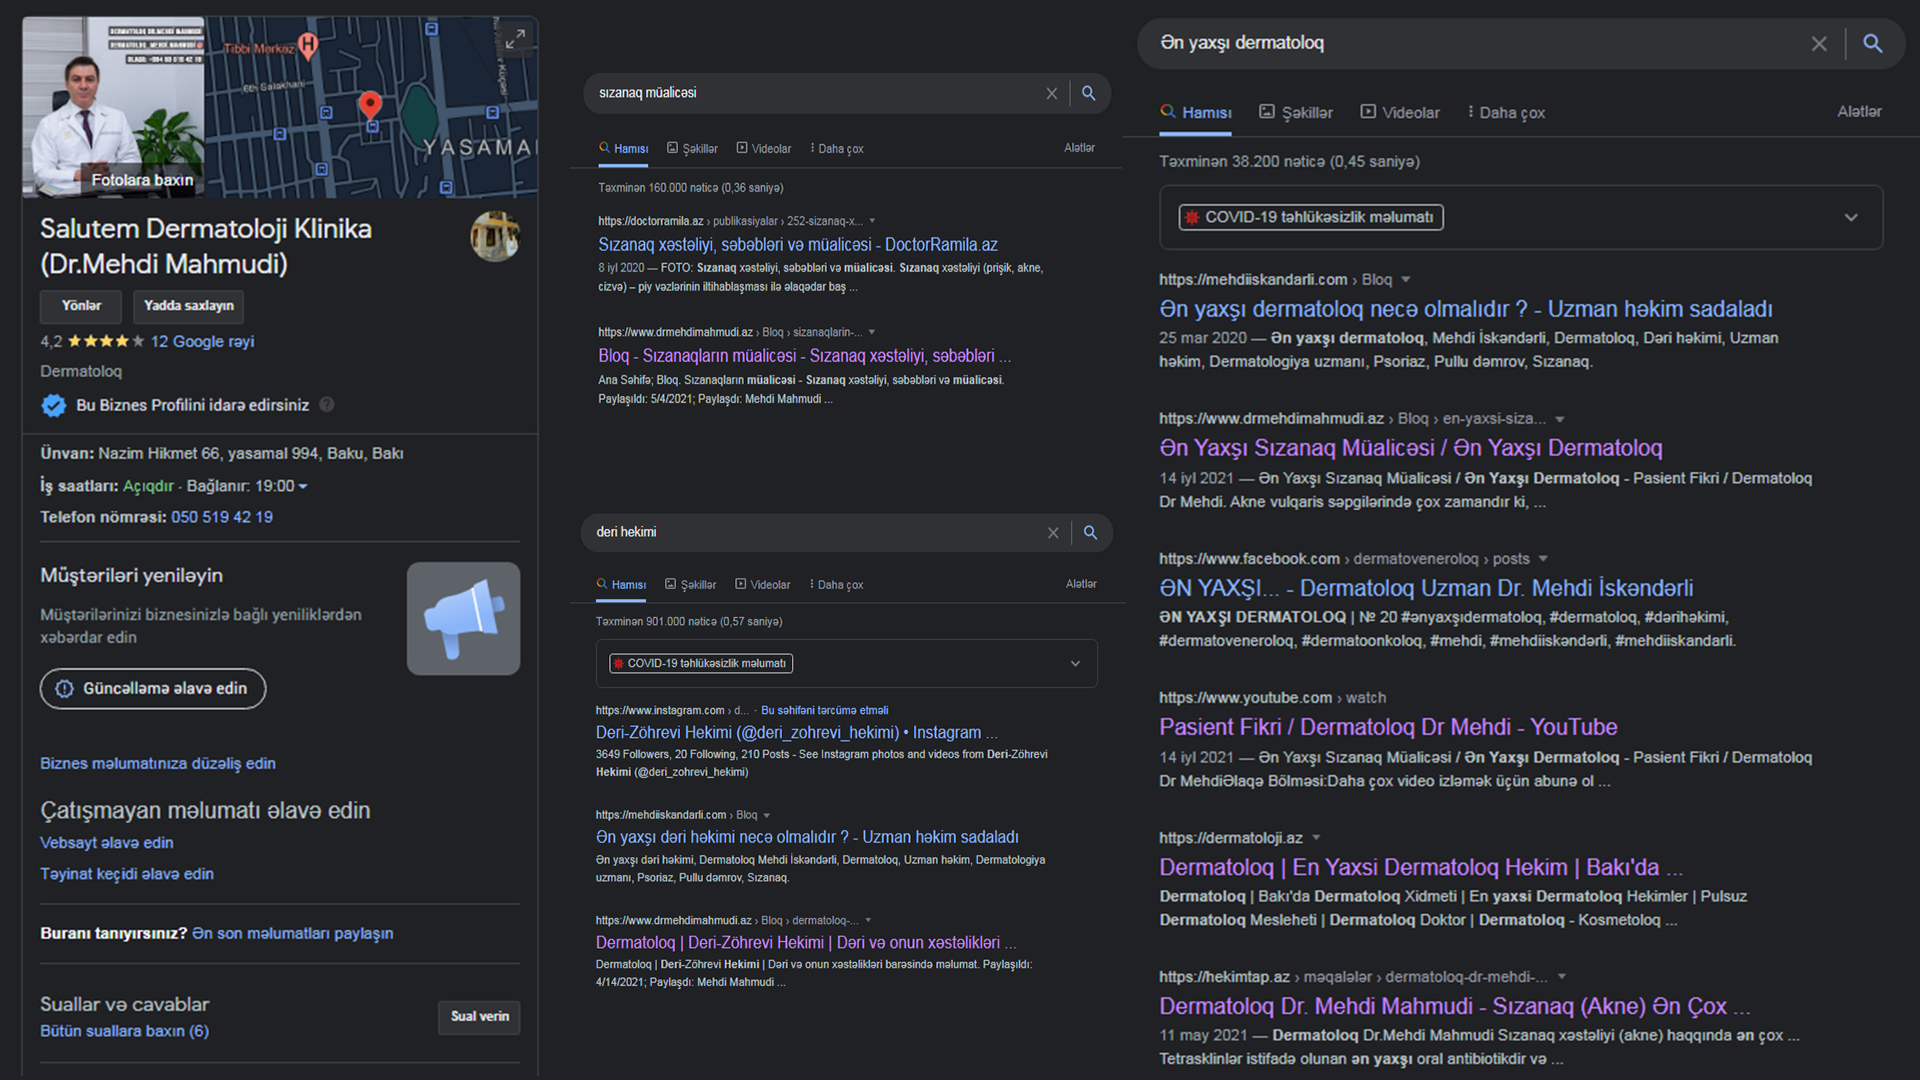Screen dimensions: 1920x1080
Task: Click Bu səhifəni tərcümə etməli link
Action: 824,711
